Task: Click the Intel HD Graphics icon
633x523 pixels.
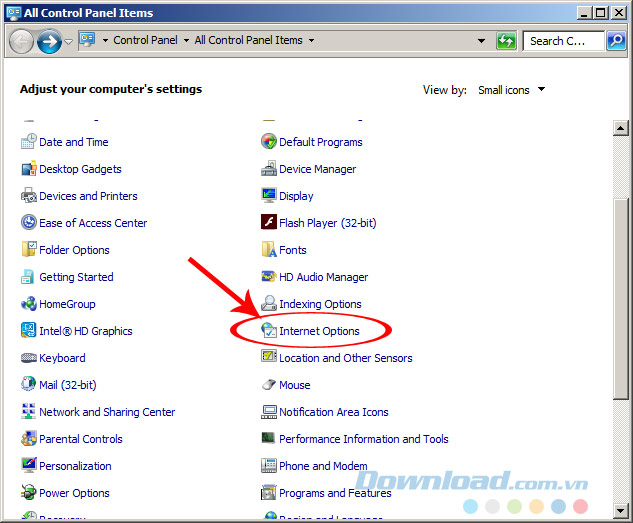Action: click(29, 331)
